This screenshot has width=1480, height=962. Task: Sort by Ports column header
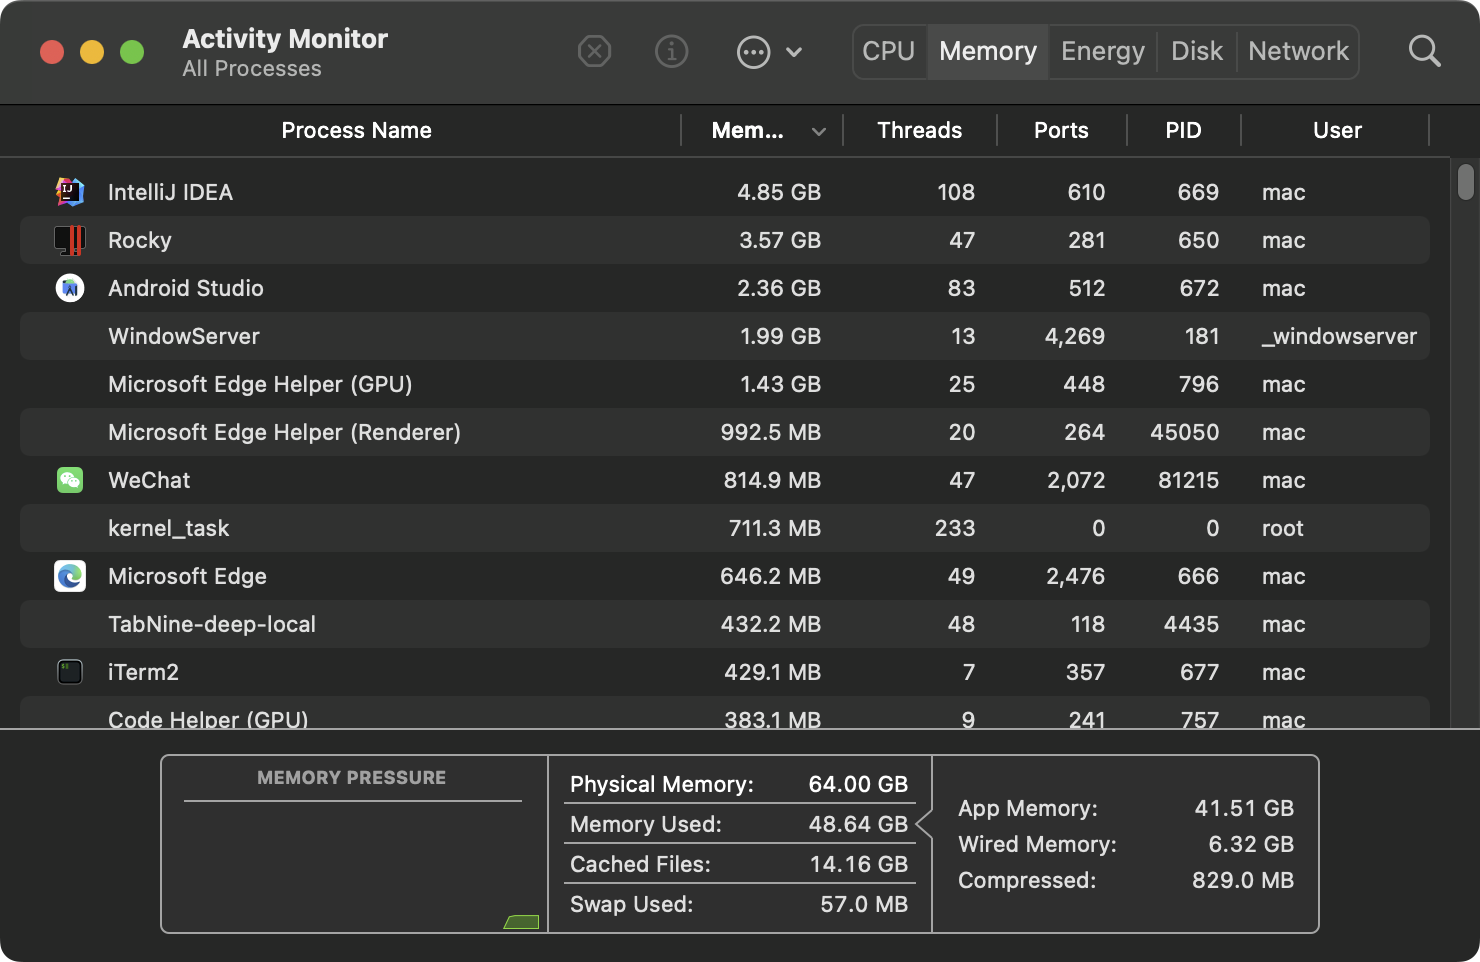tap(1061, 130)
